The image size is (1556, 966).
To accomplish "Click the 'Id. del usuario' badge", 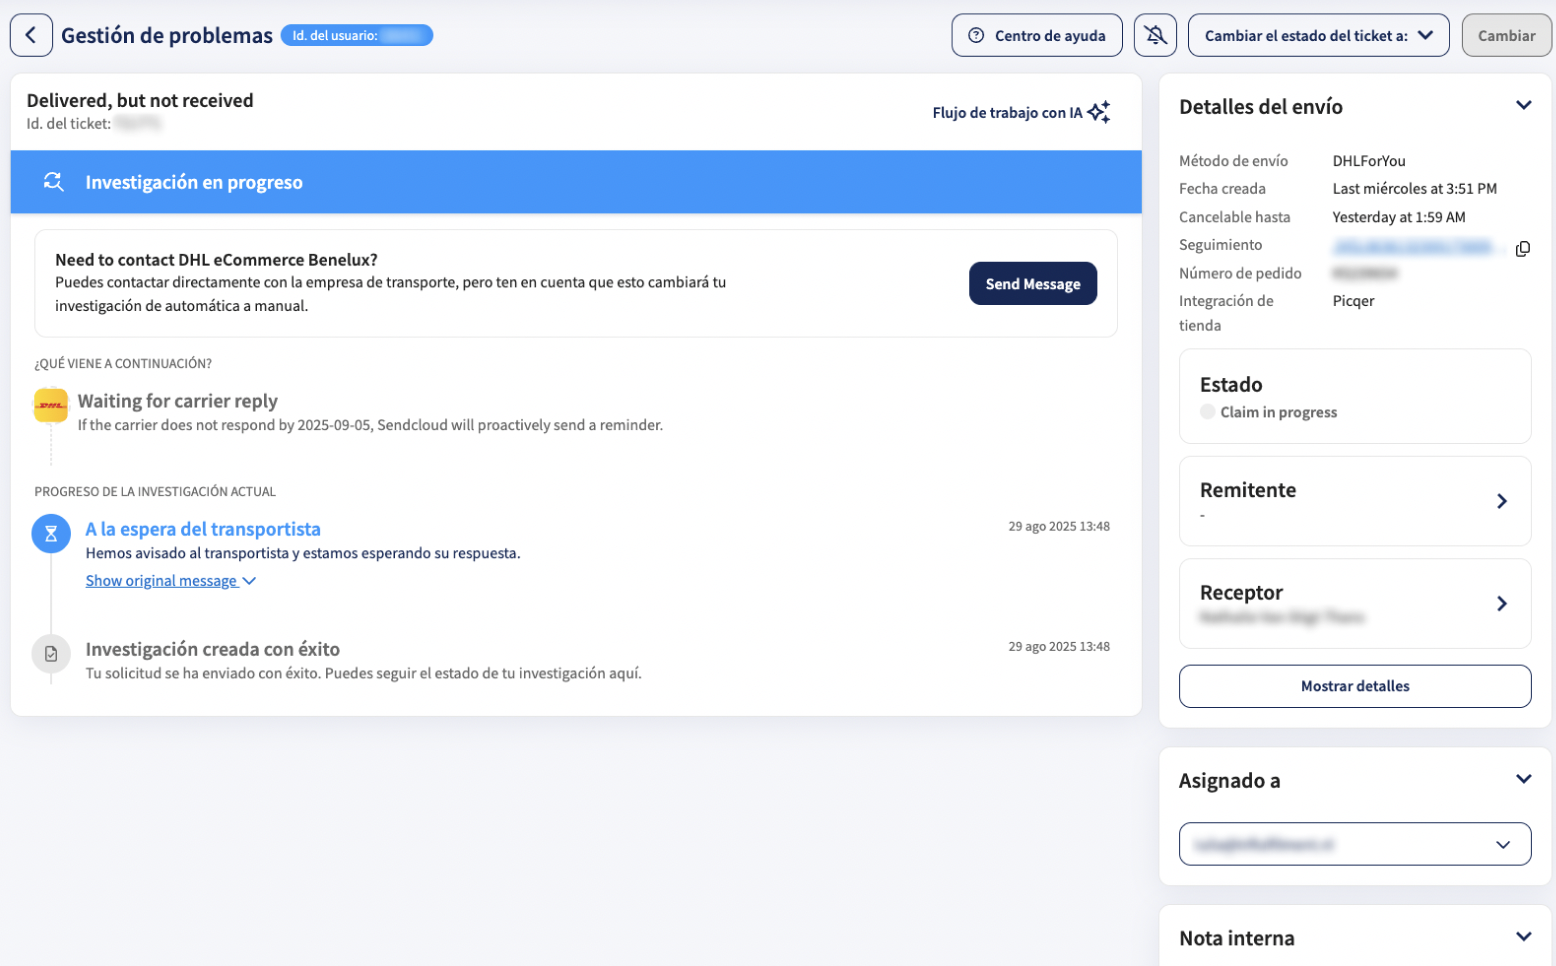I will tap(357, 36).
